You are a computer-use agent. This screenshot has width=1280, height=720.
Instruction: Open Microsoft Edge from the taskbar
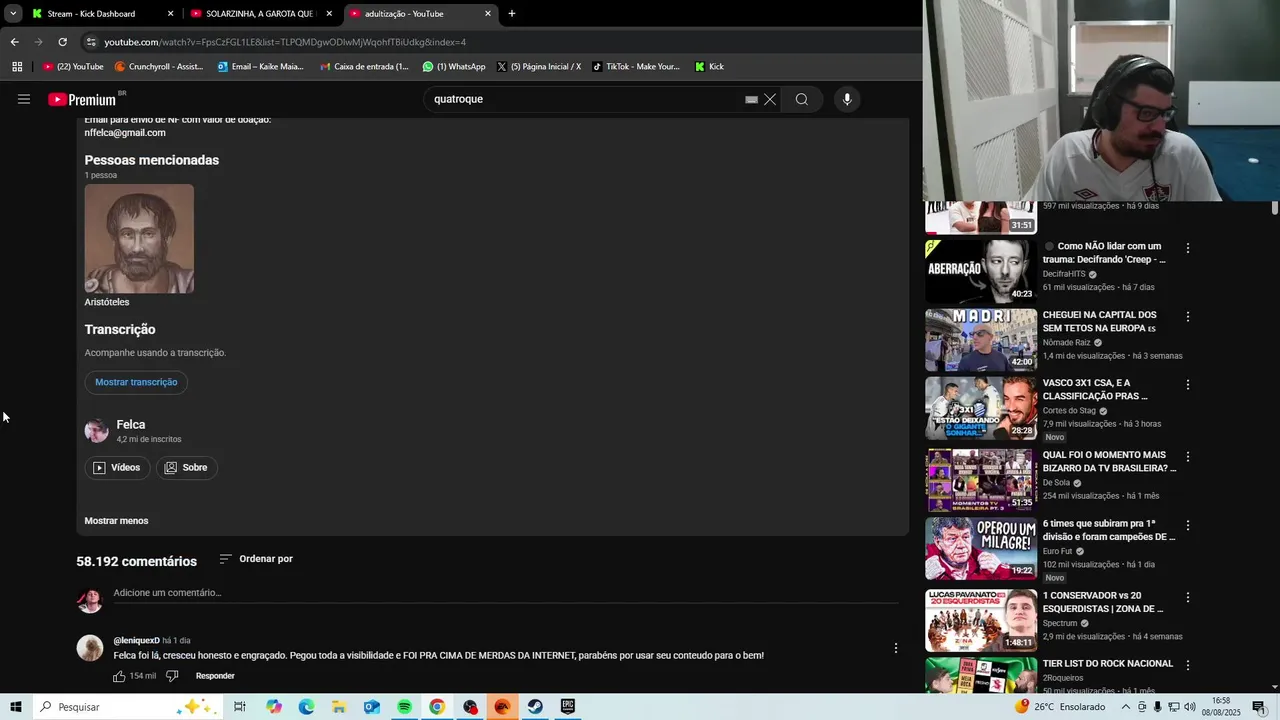coord(306,707)
